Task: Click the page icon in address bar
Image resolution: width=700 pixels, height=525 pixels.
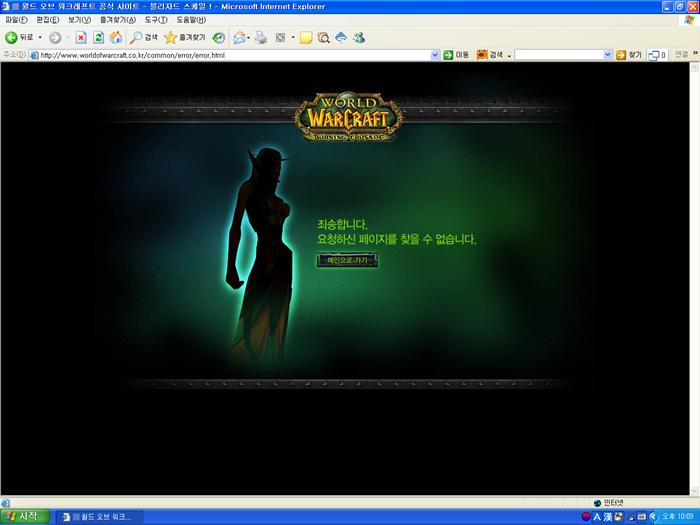Action: (x=34, y=55)
